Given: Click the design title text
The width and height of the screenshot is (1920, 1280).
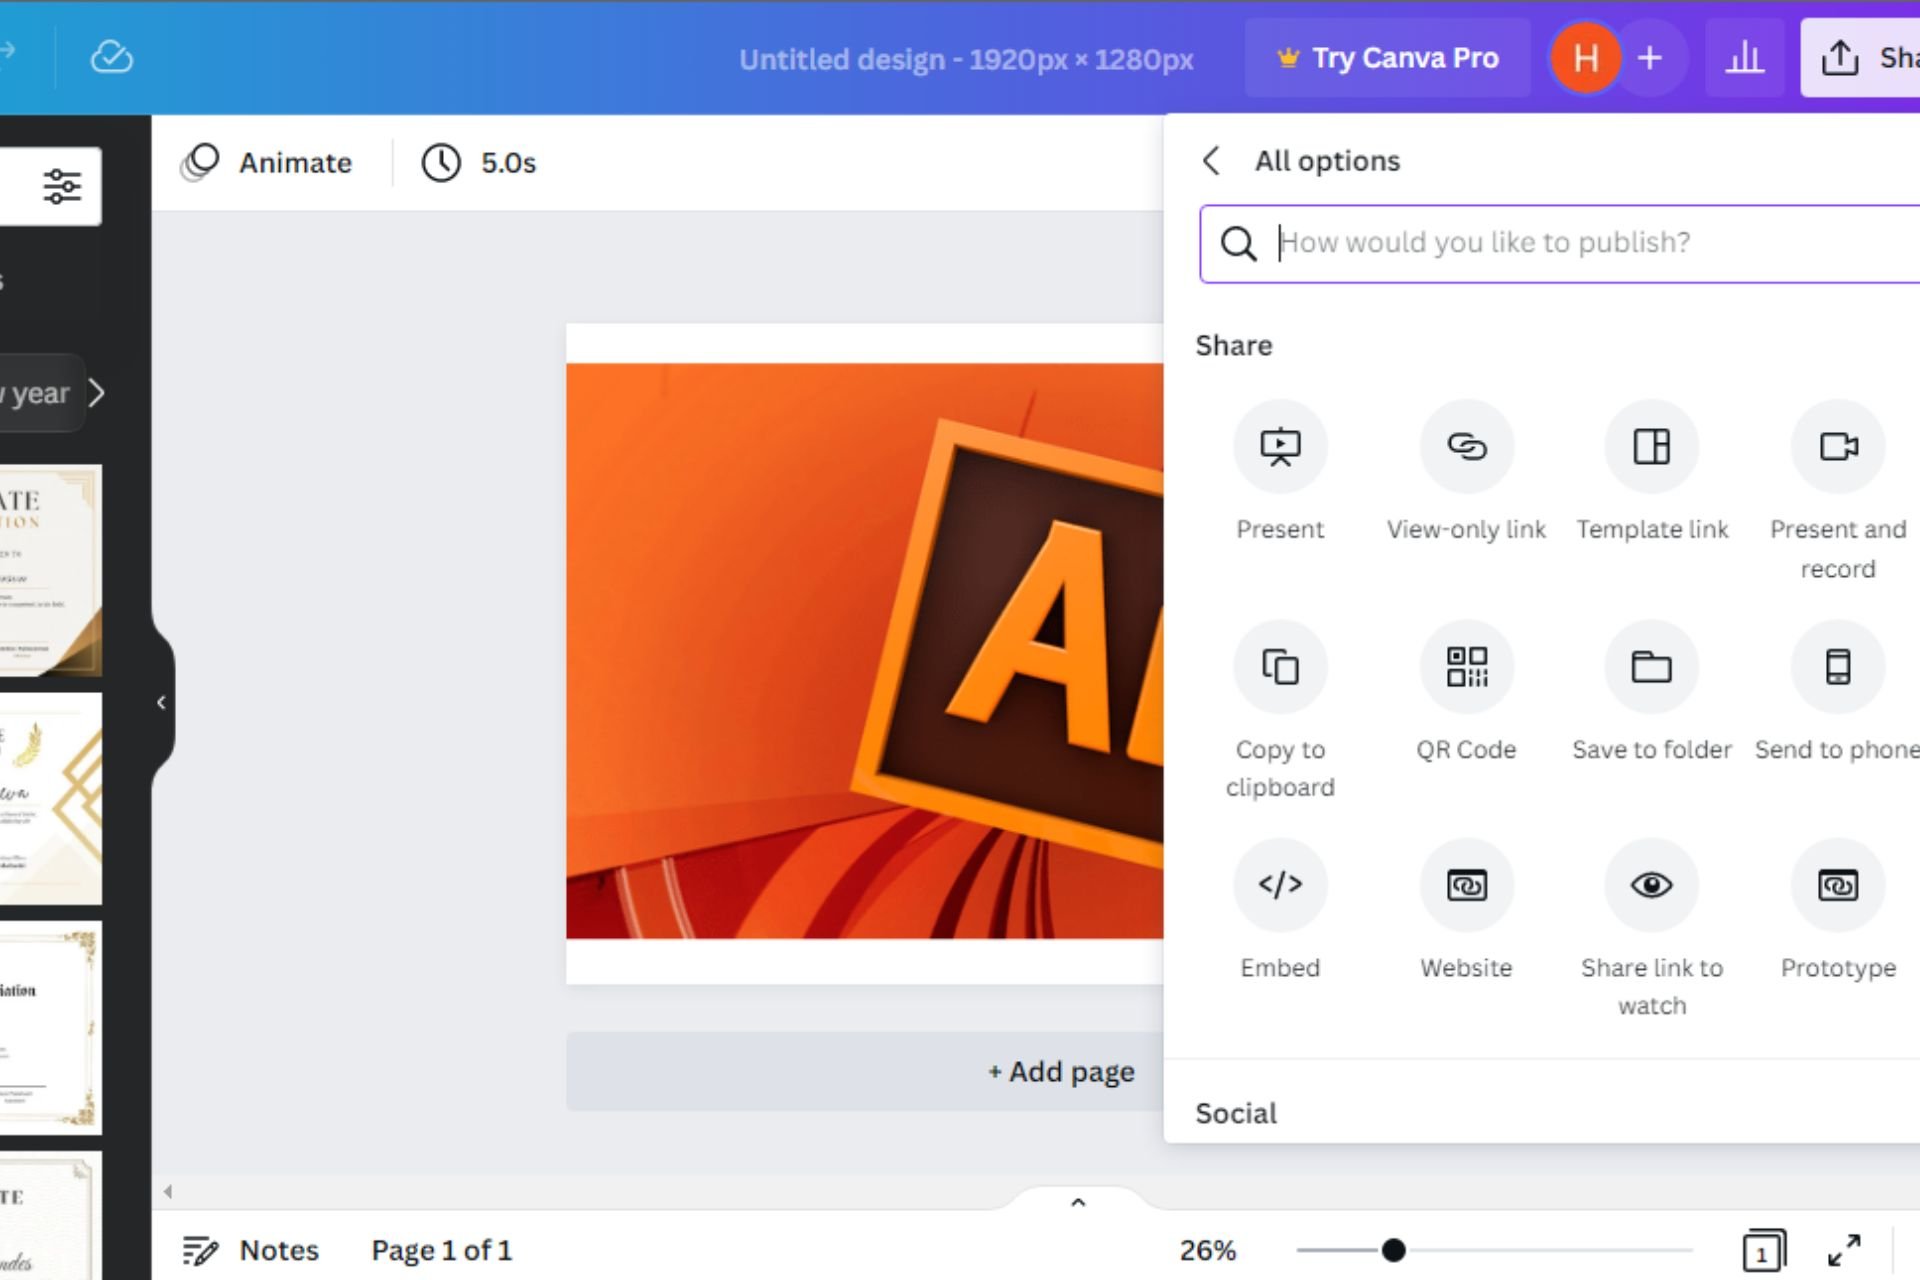Looking at the screenshot, I should [x=966, y=60].
